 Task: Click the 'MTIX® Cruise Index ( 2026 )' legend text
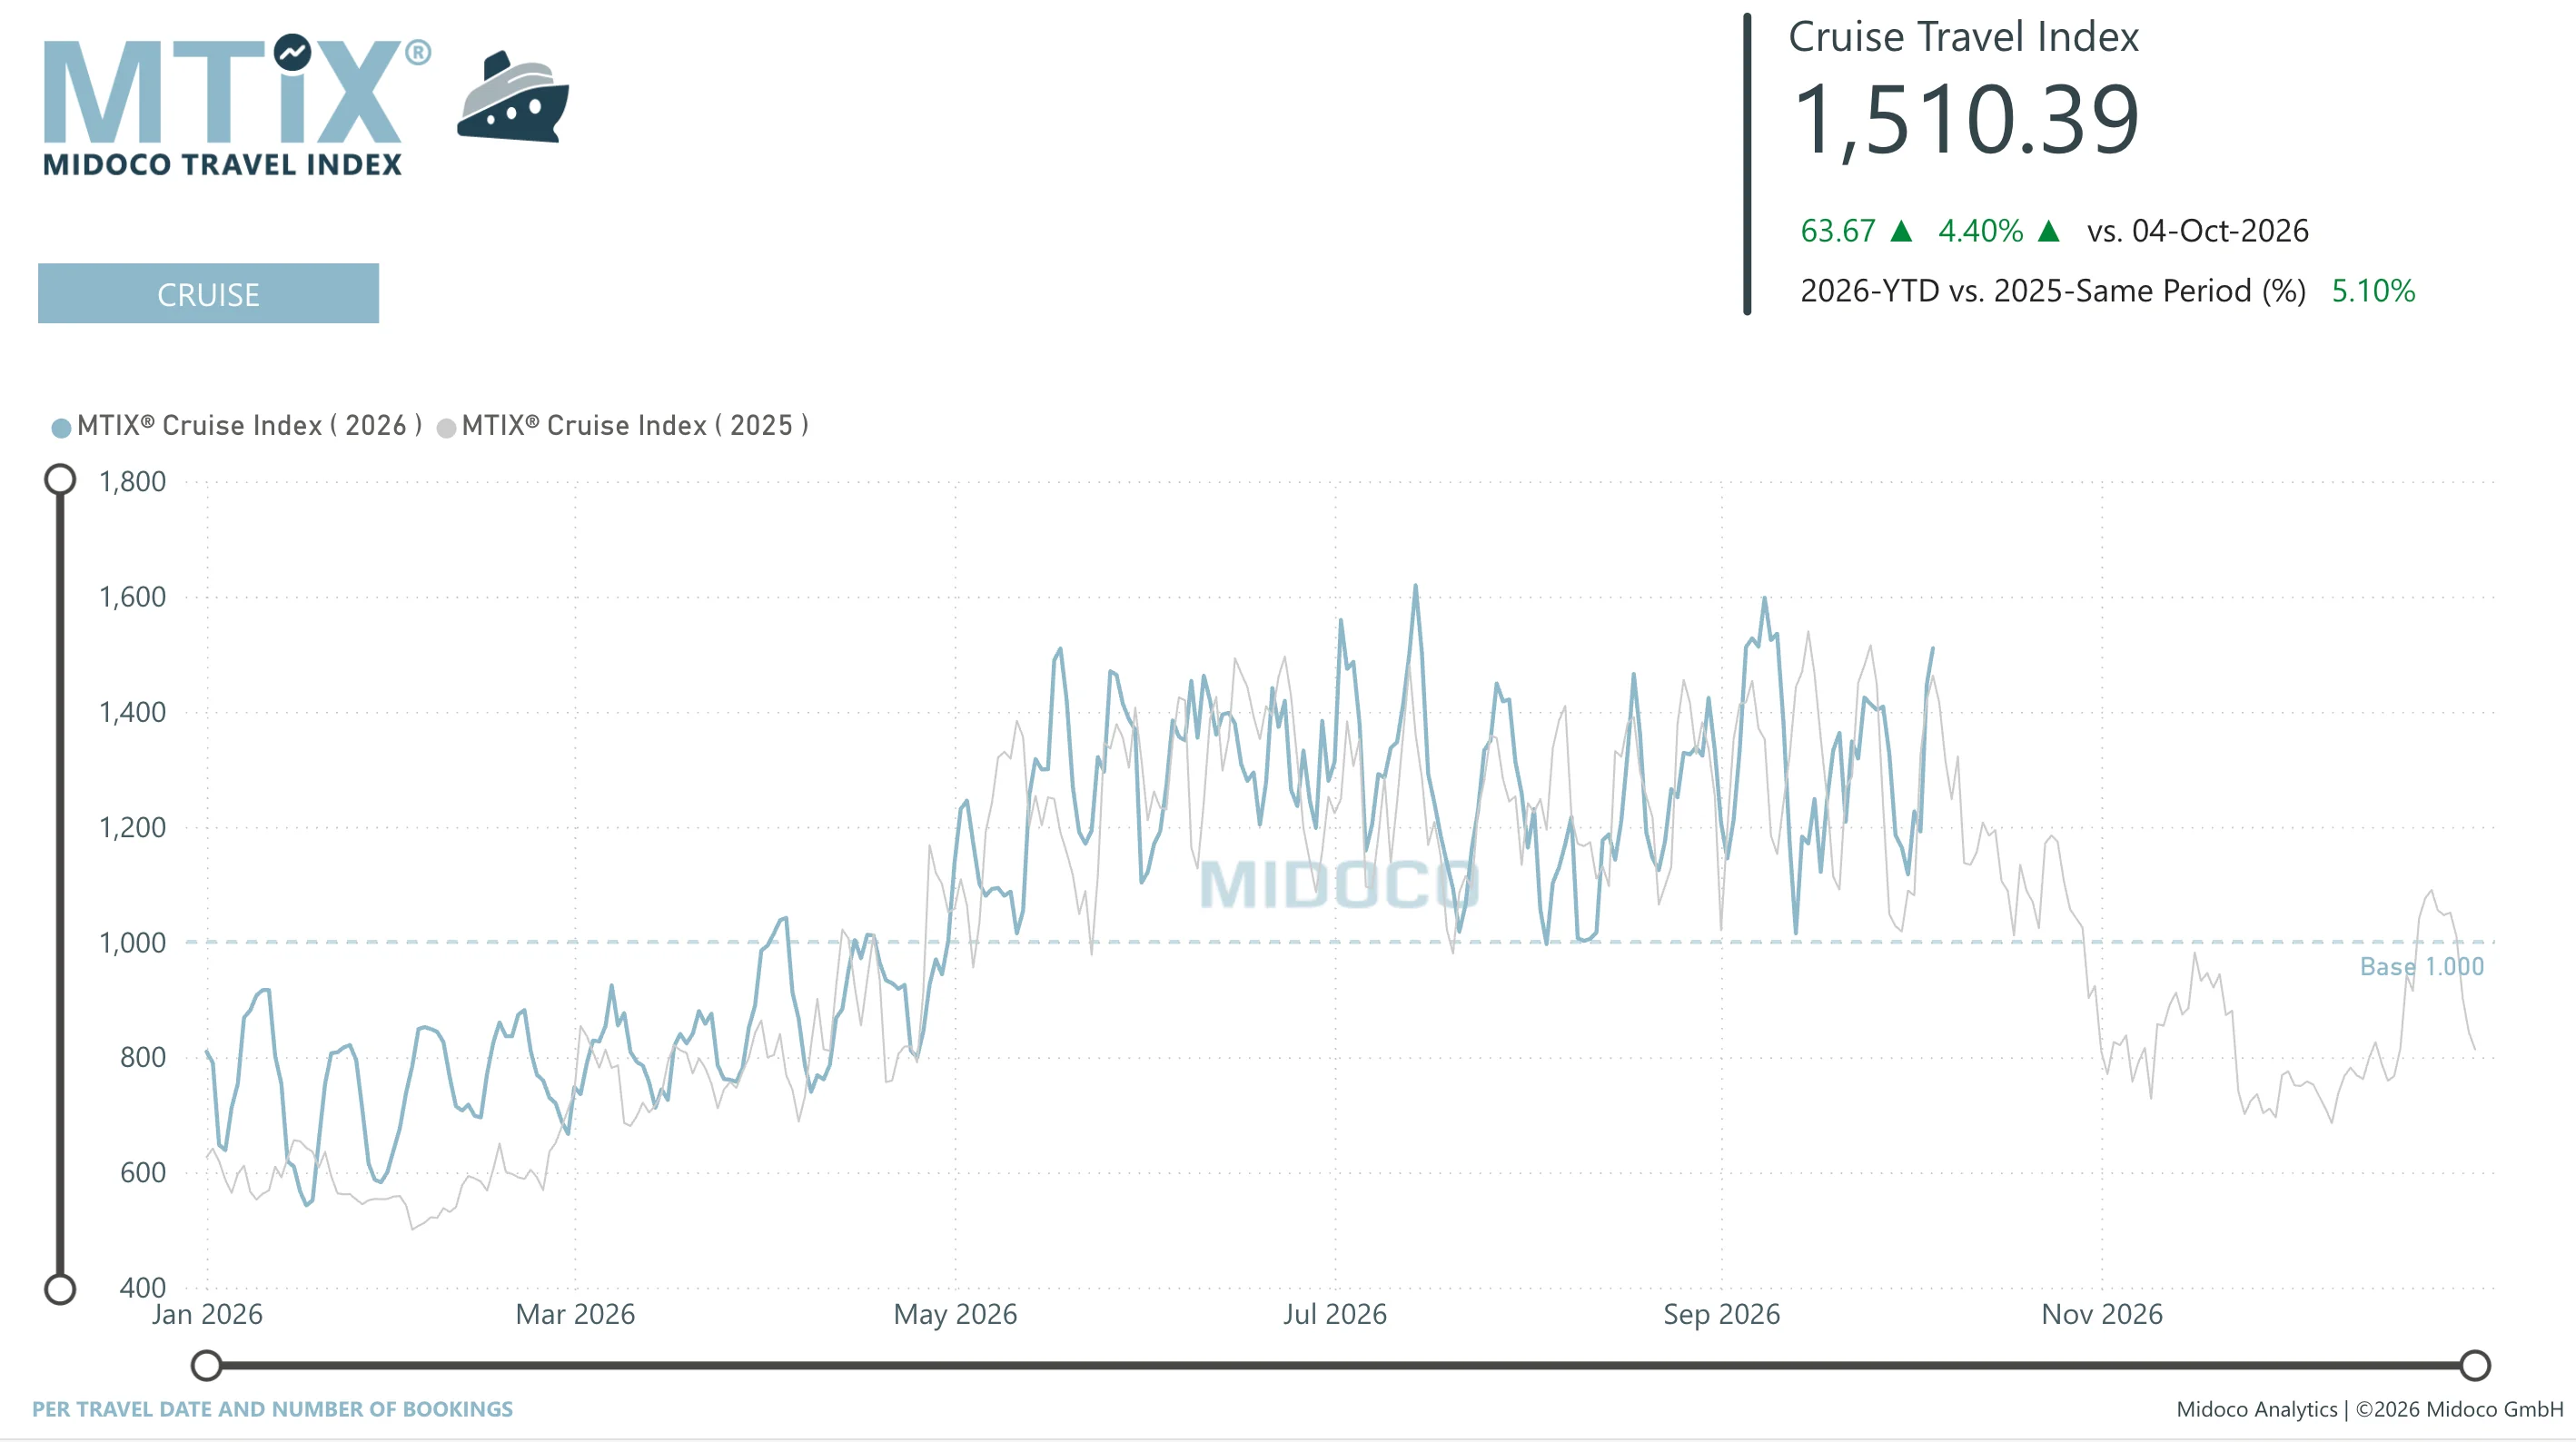point(249,426)
